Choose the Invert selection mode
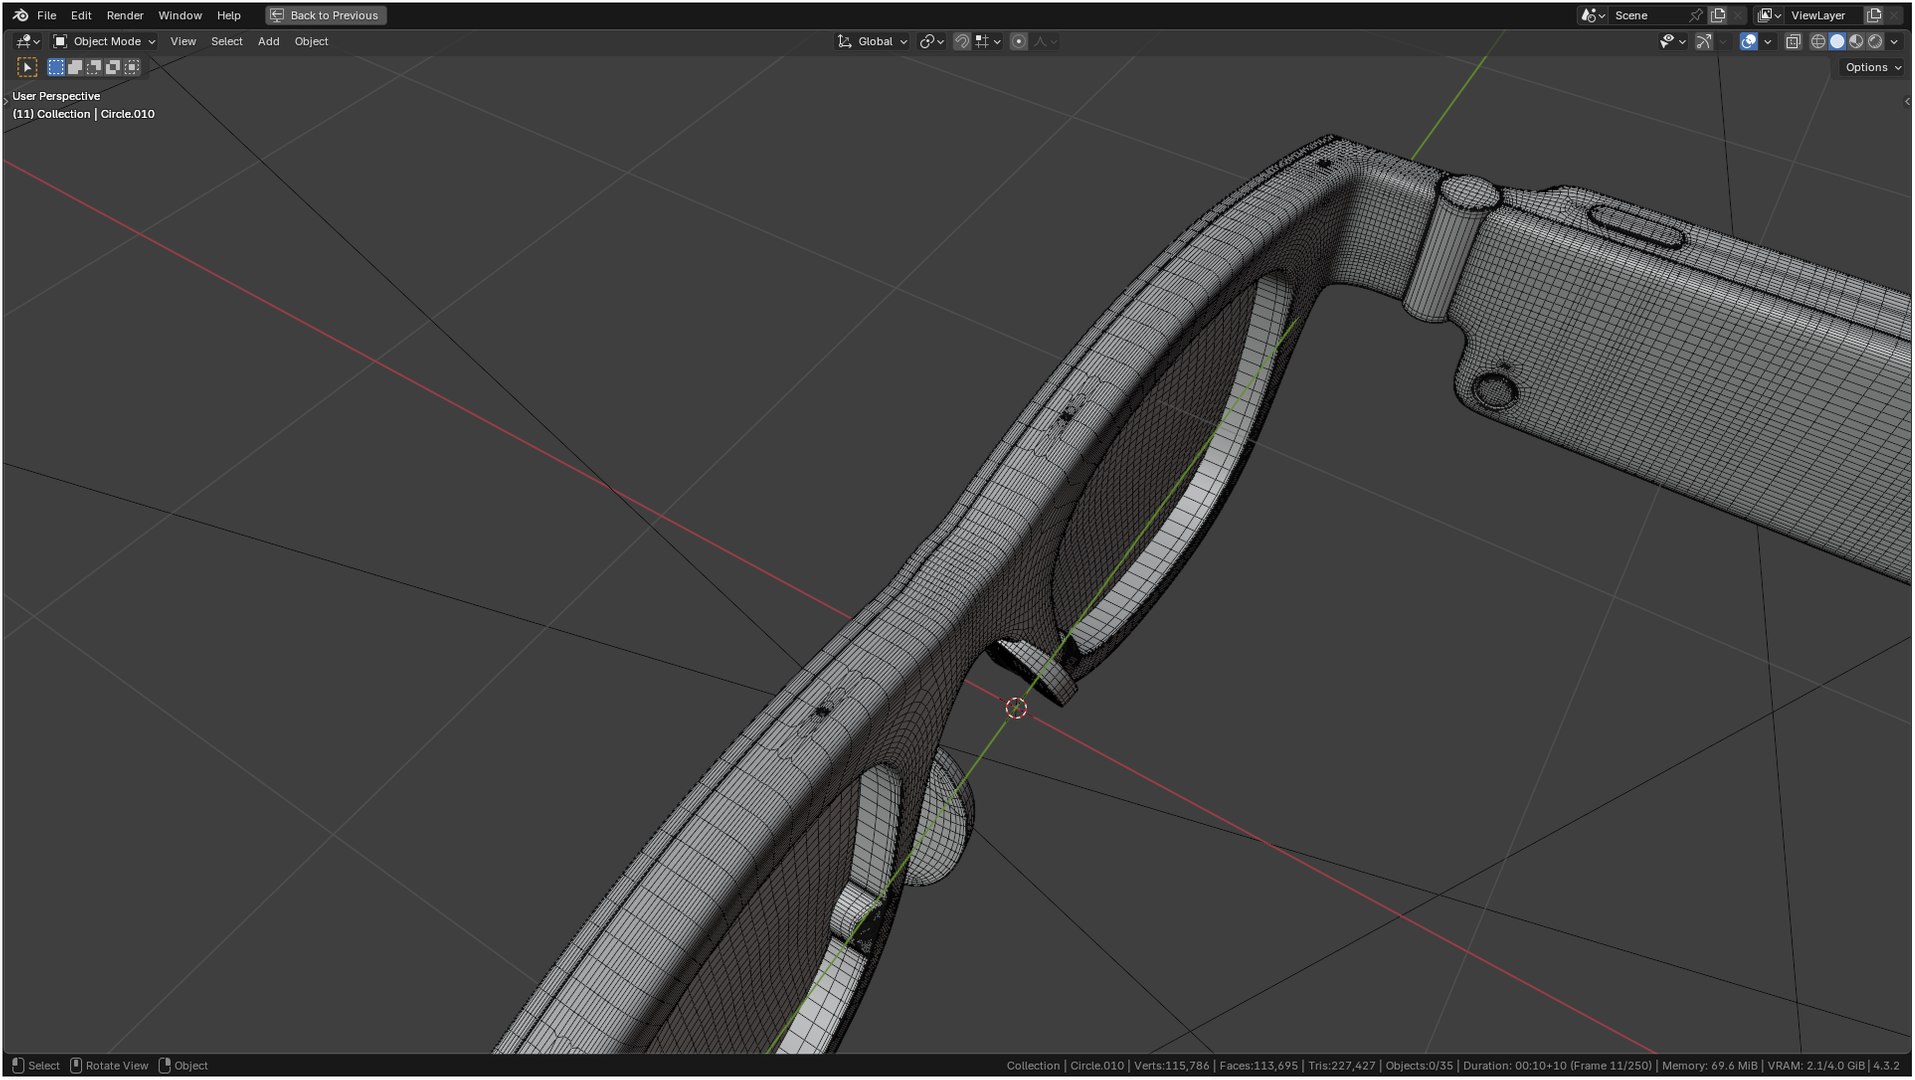1915x1080 pixels. coord(113,67)
